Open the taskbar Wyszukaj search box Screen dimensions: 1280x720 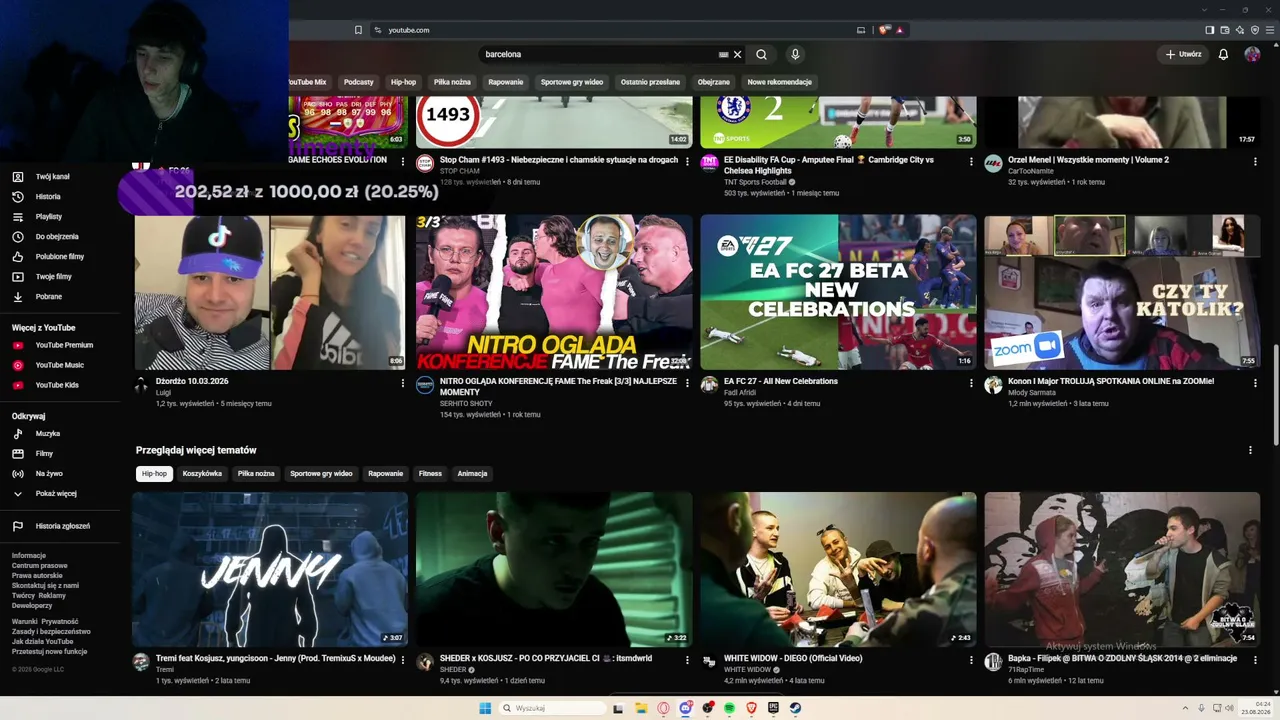553,708
